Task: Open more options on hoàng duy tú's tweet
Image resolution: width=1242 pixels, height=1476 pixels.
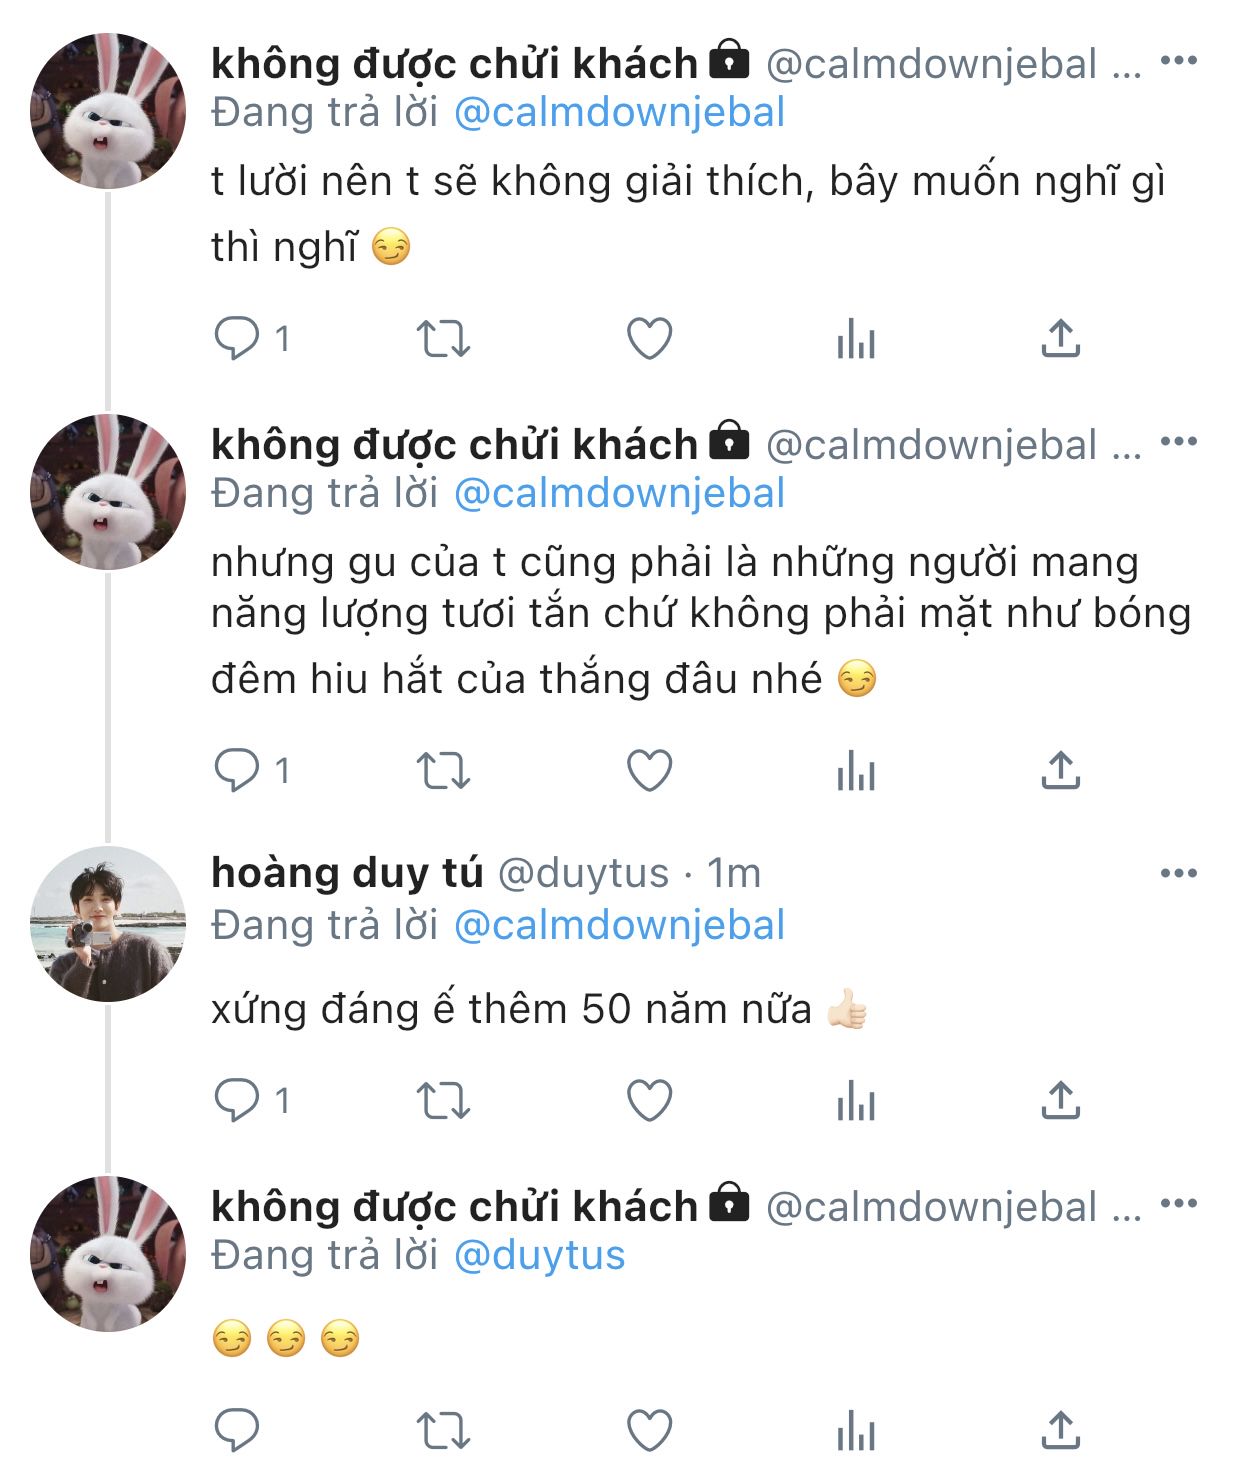Action: click(x=1178, y=873)
